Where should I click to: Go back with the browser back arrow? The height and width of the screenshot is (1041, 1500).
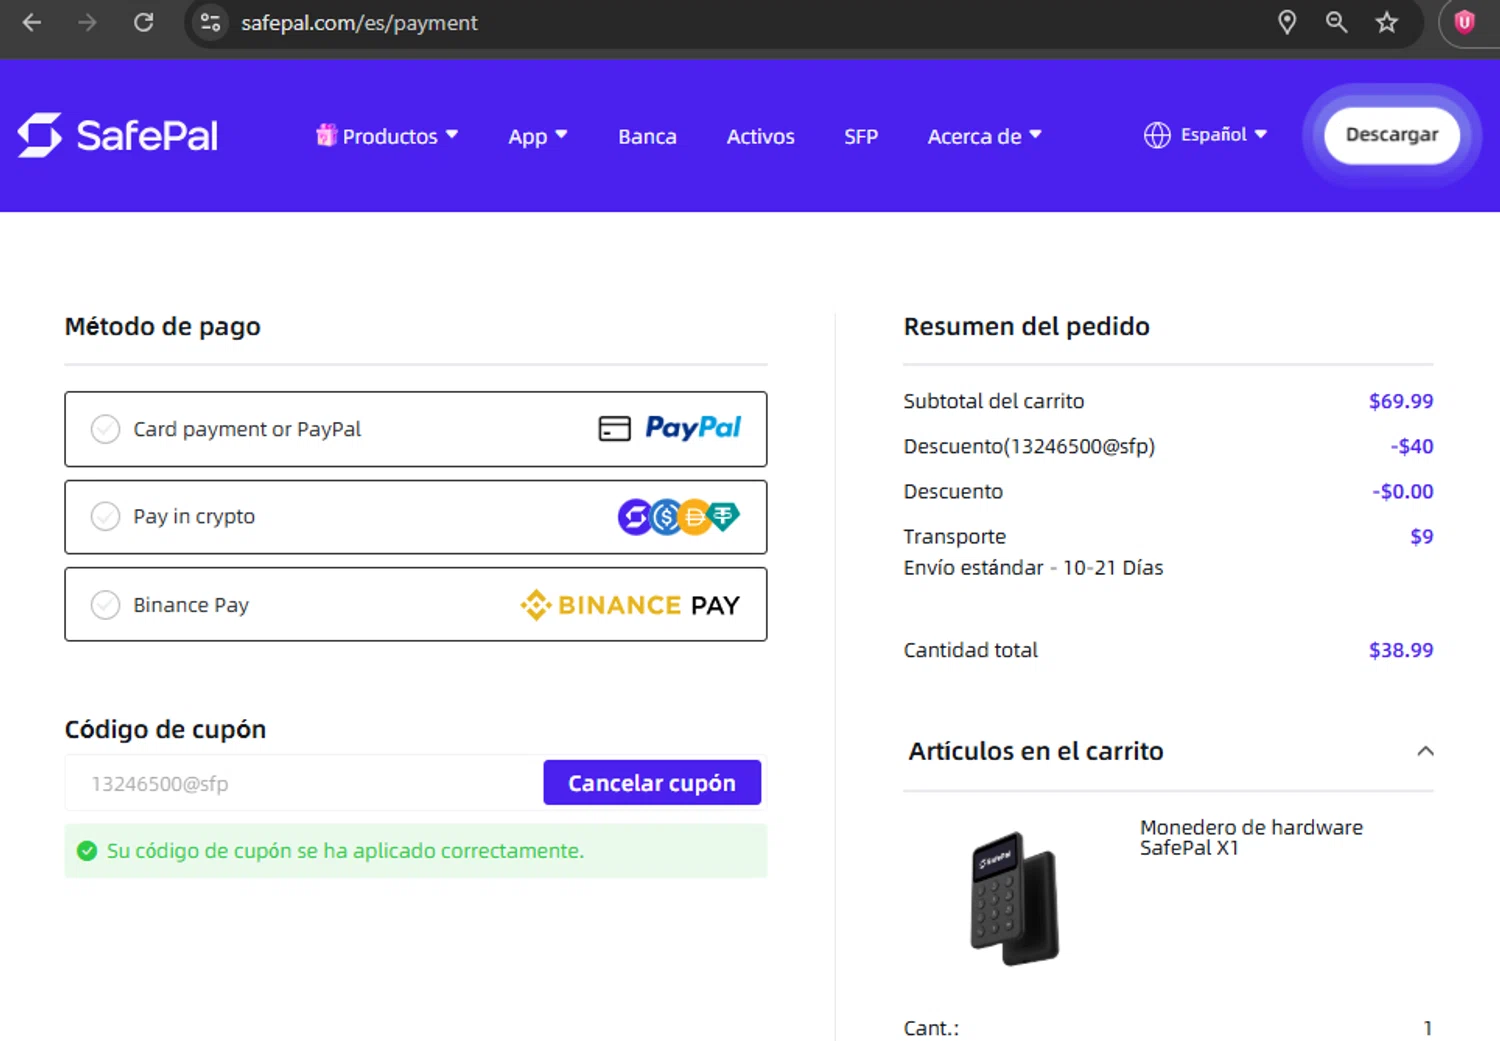pyautogui.click(x=32, y=22)
